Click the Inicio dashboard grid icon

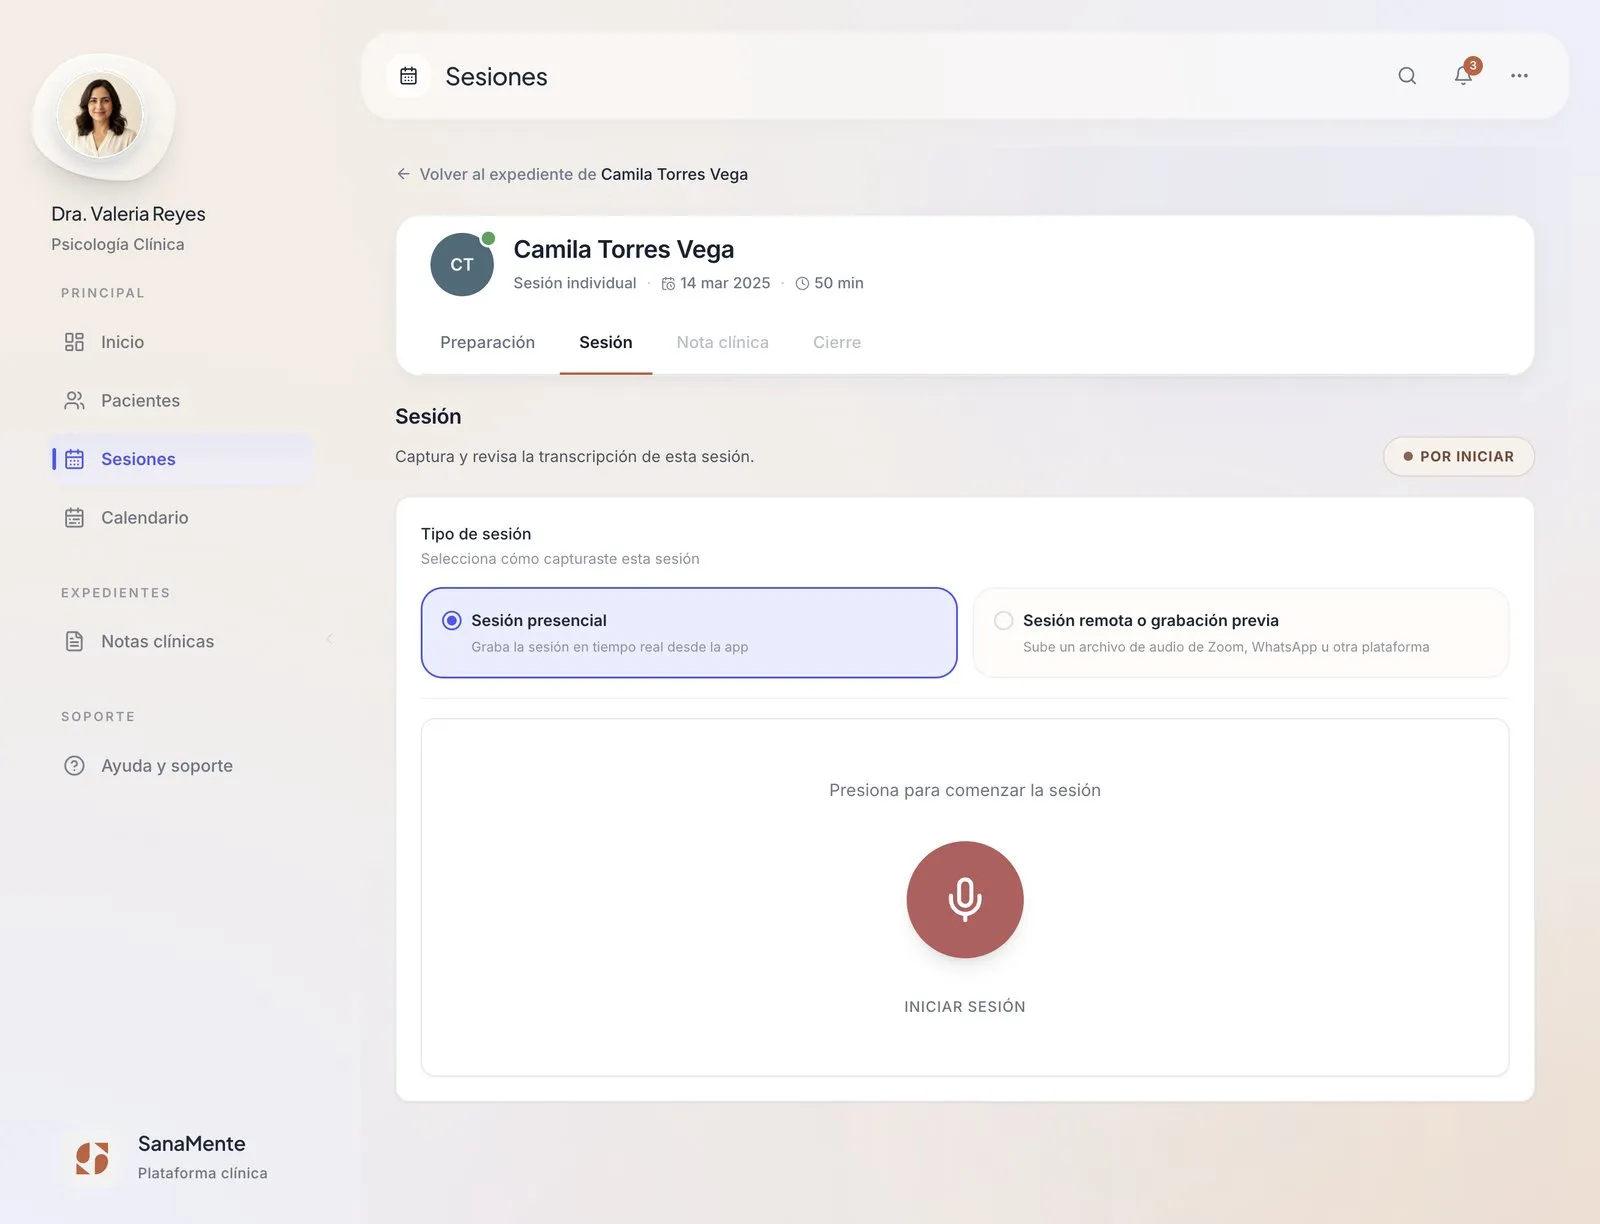(74, 342)
